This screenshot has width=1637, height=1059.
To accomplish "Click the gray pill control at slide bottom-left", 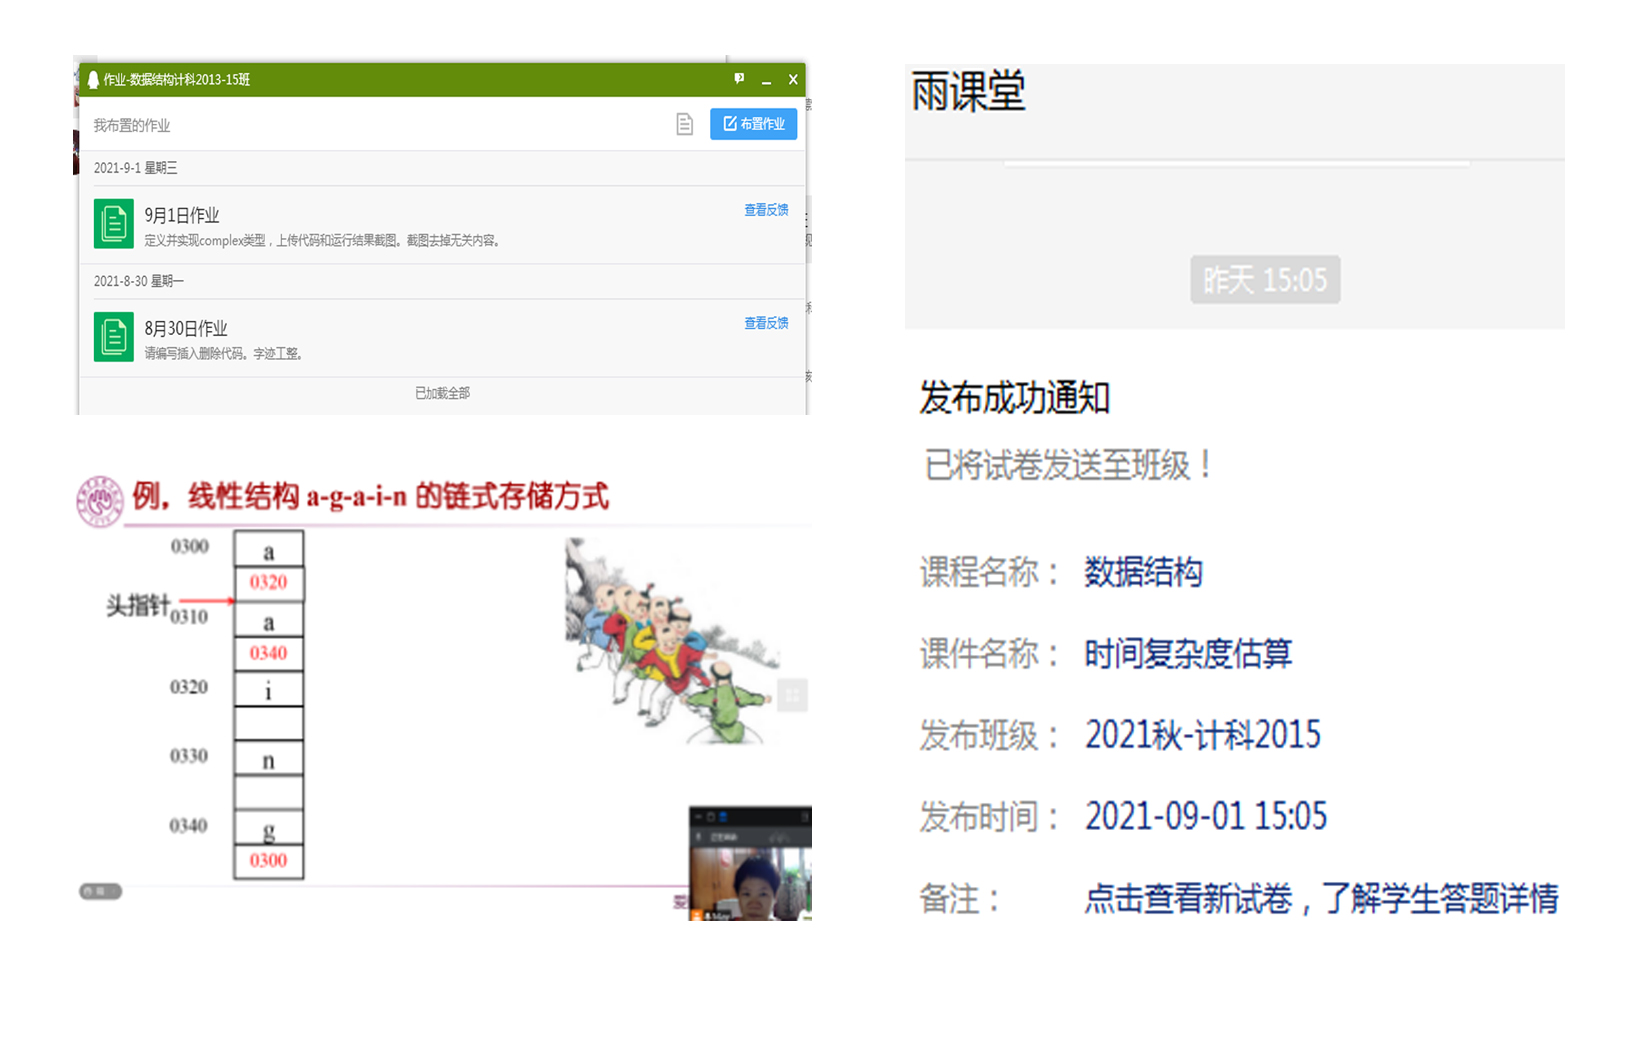I will 100,891.
